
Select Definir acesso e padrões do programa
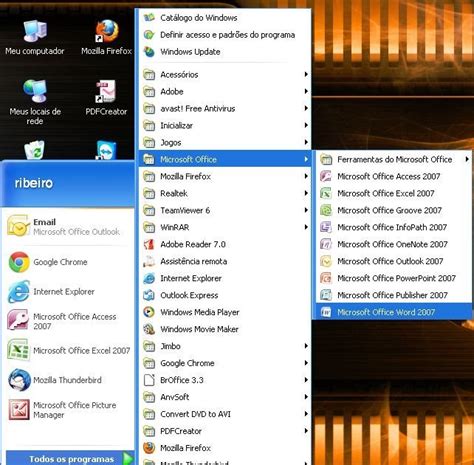(x=225, y=35)
